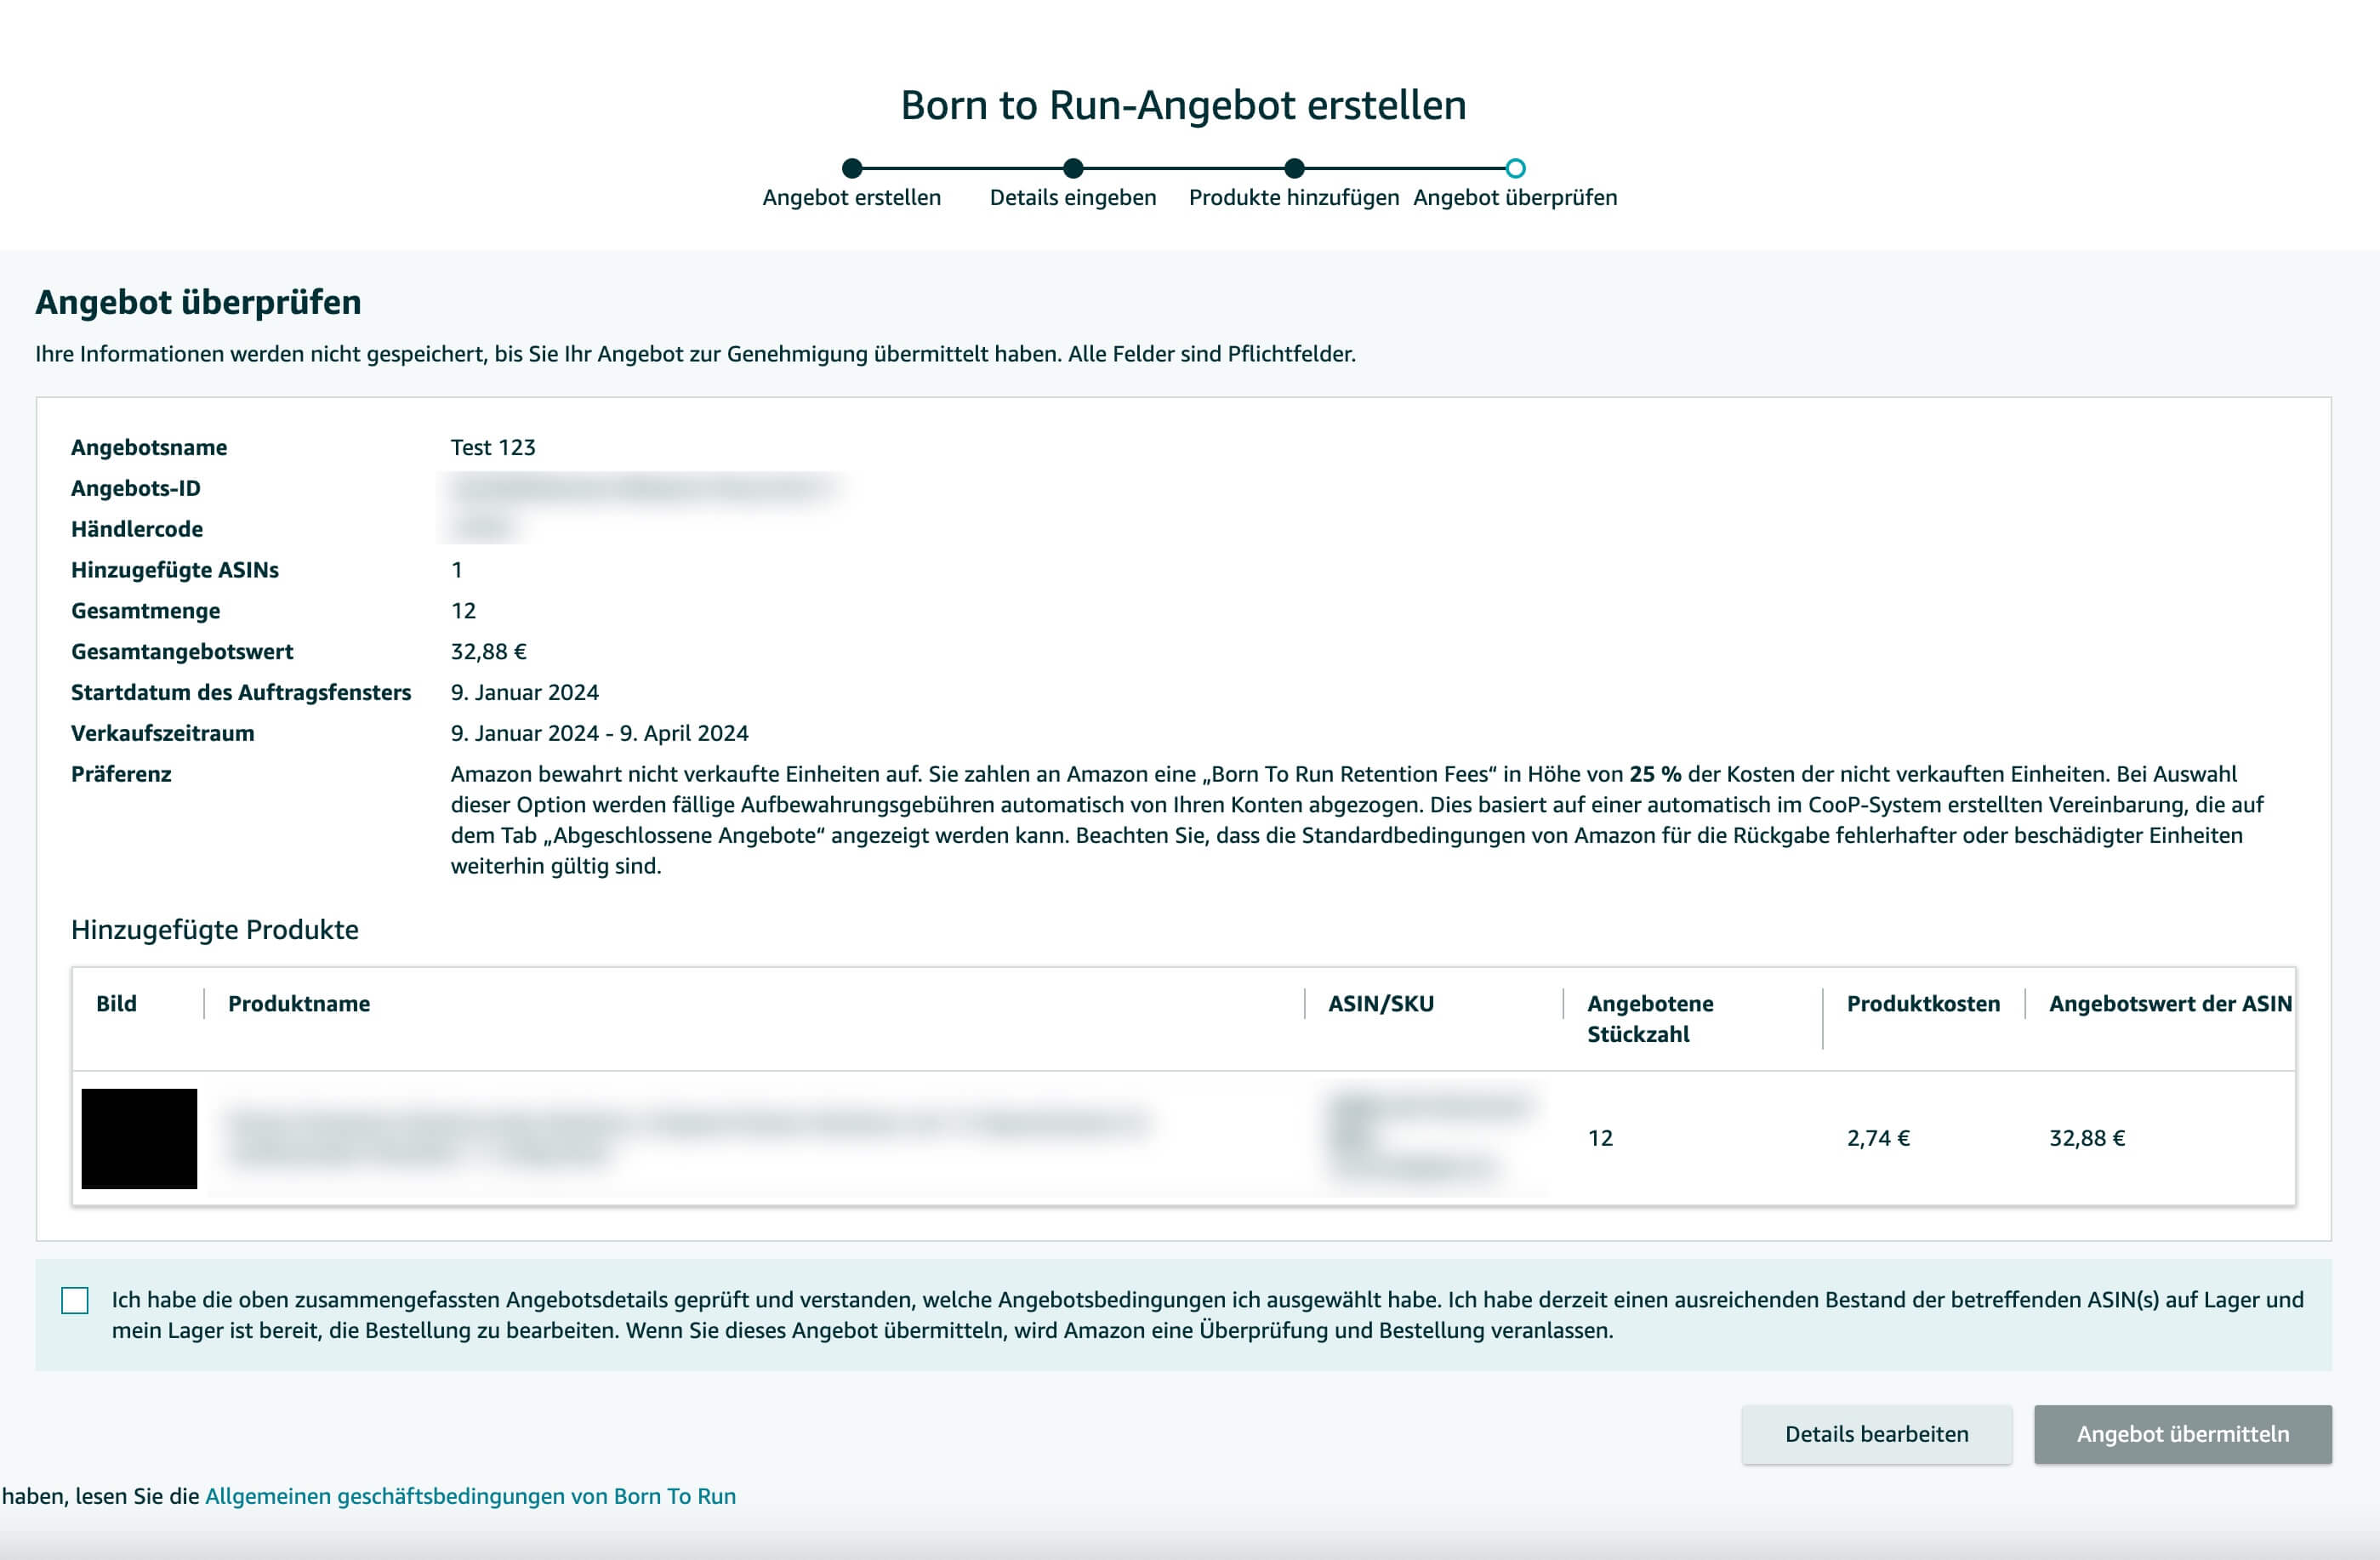Click the Gesamtangebotswert value 32,88 €

489,651
